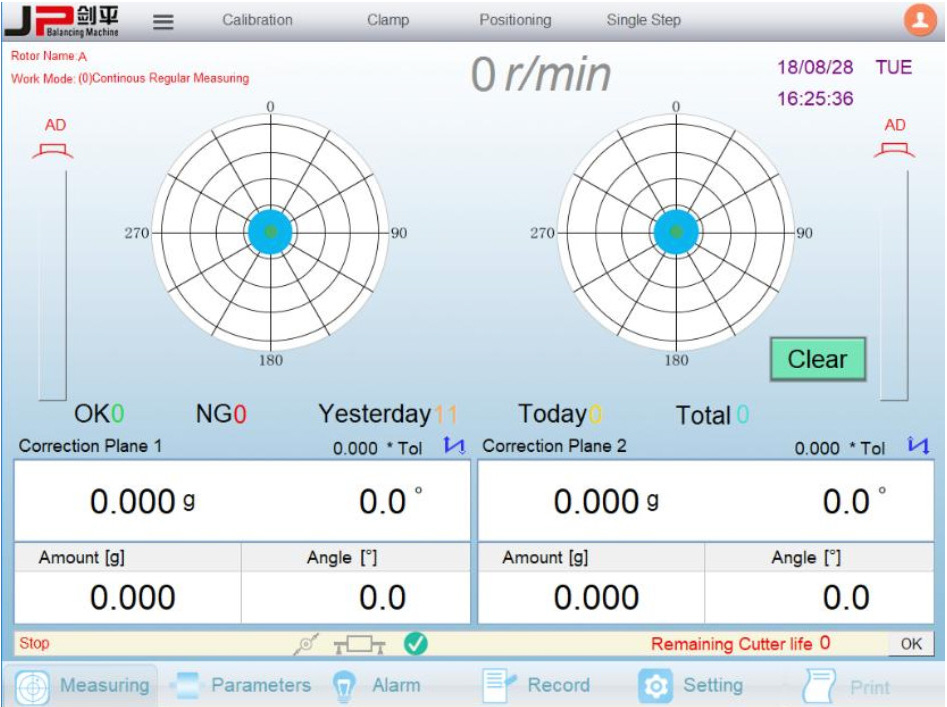Click the Print paper icon

click(819, 686)
